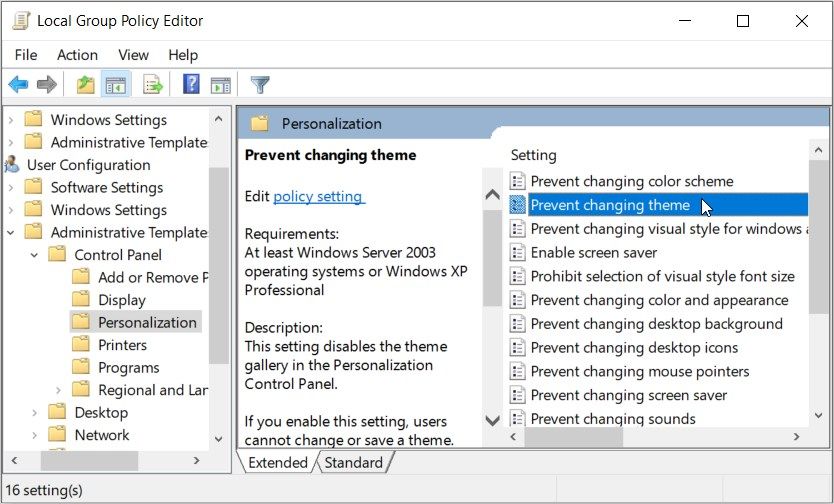Image resolution: width=834 pixels, height=504 pixels.
Task: Expand the Network tree node
Action: tap(34, 435)
